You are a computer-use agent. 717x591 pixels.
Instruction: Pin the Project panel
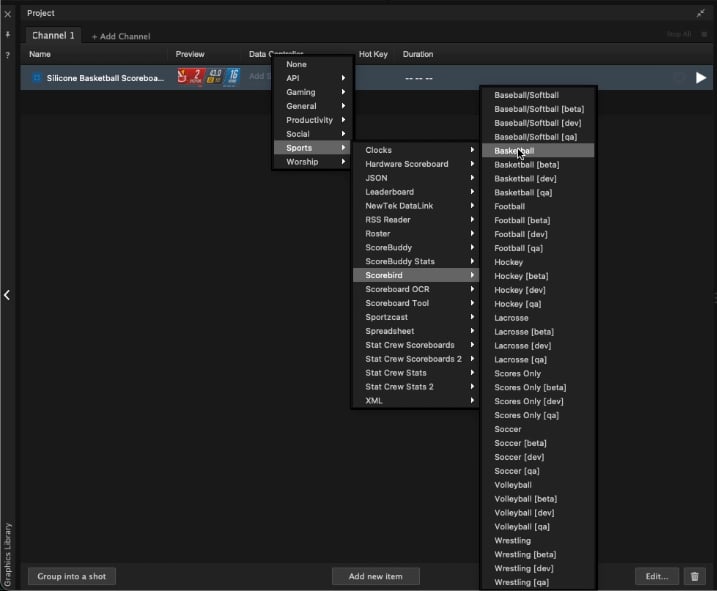8,34
